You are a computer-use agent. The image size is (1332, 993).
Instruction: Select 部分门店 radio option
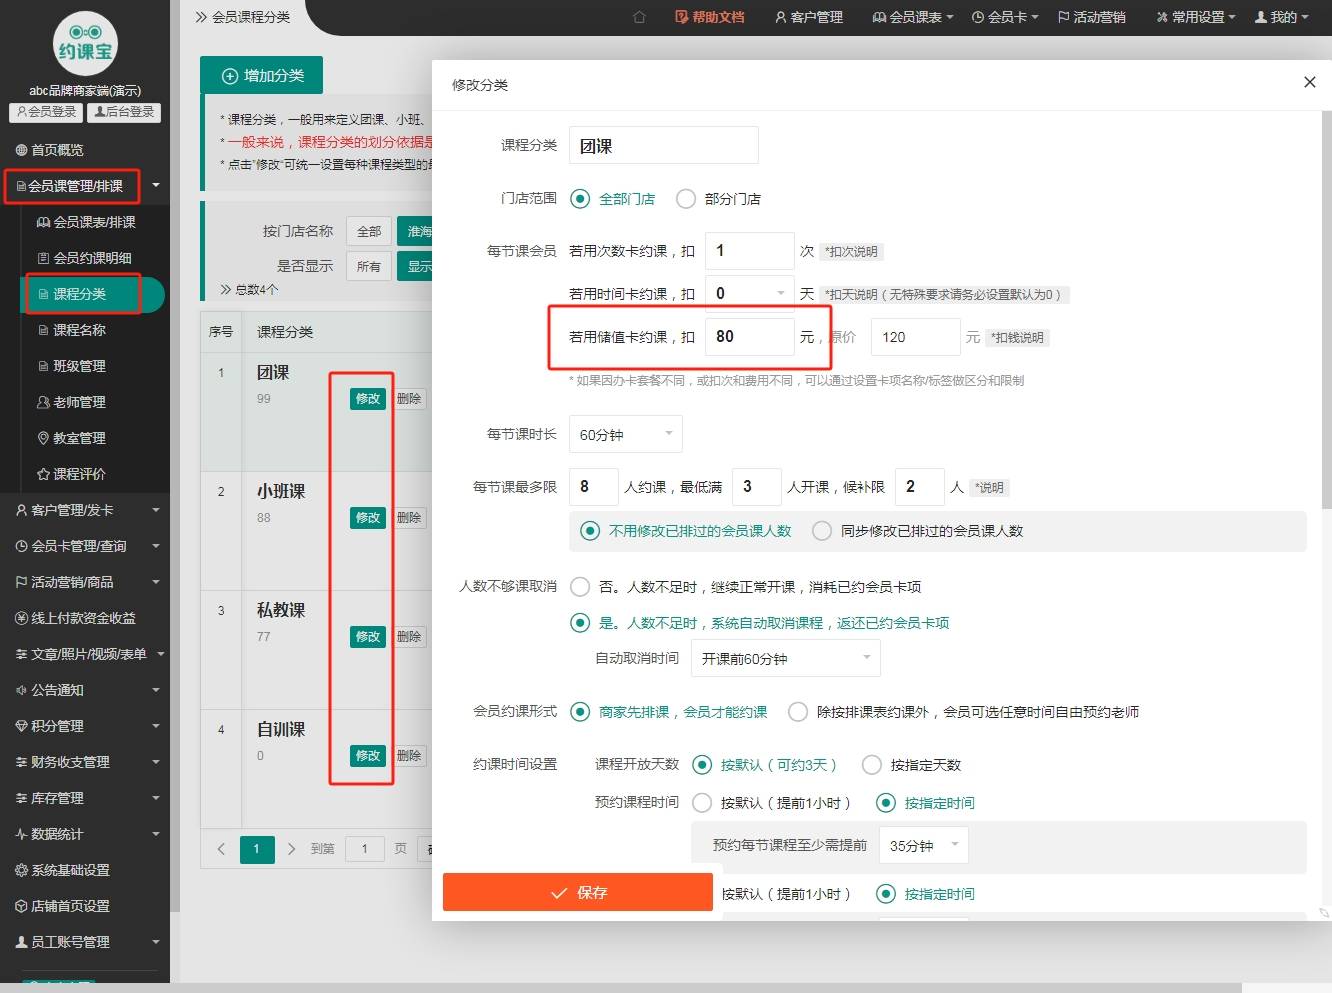click(x=719, y=199)
